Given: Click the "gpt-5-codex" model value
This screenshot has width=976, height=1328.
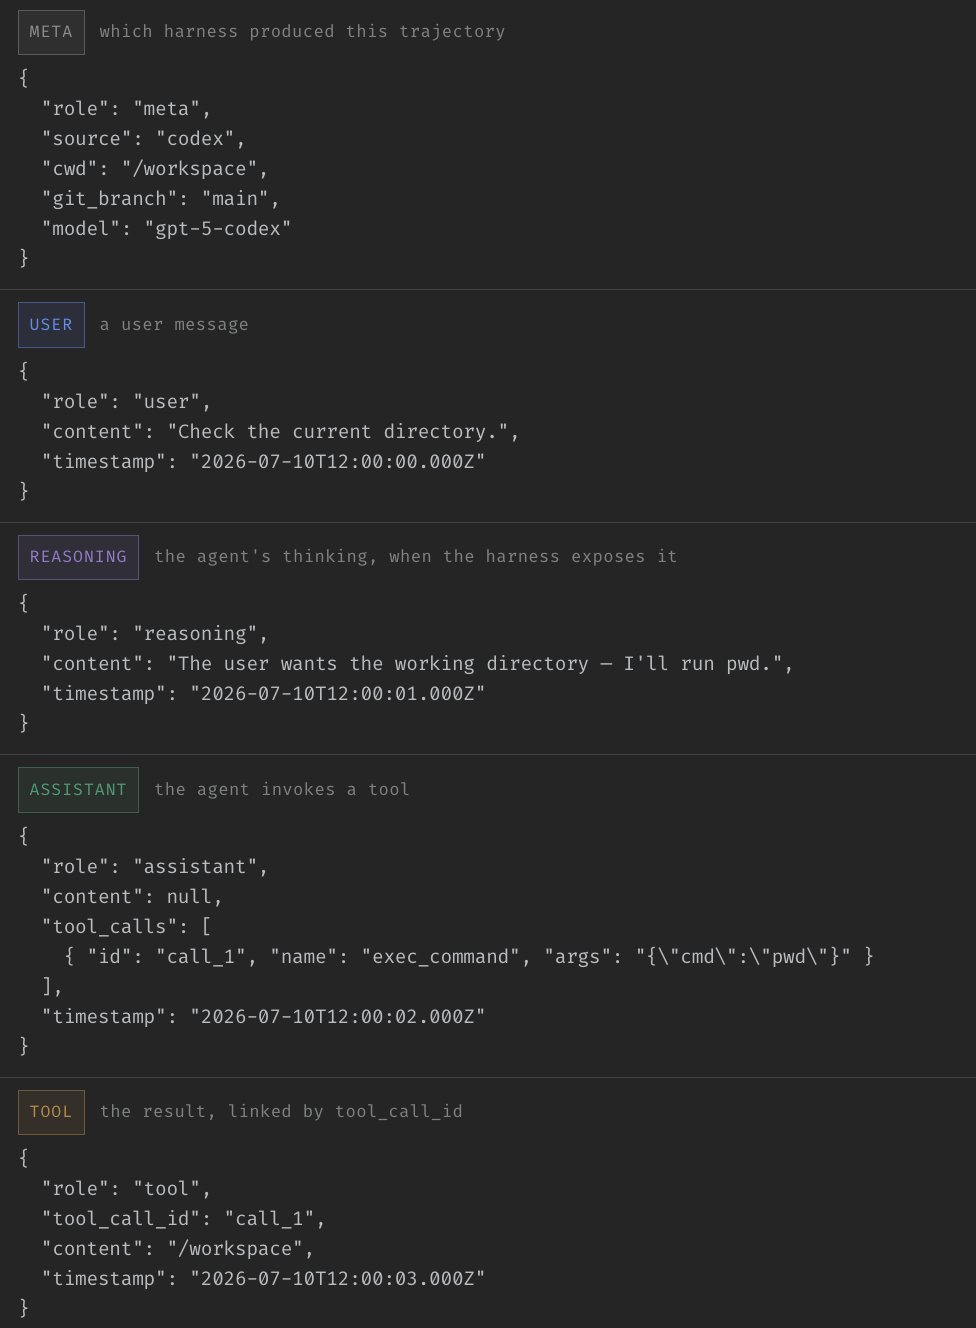Looking at the screenshot, I should (x=218, y=229).
